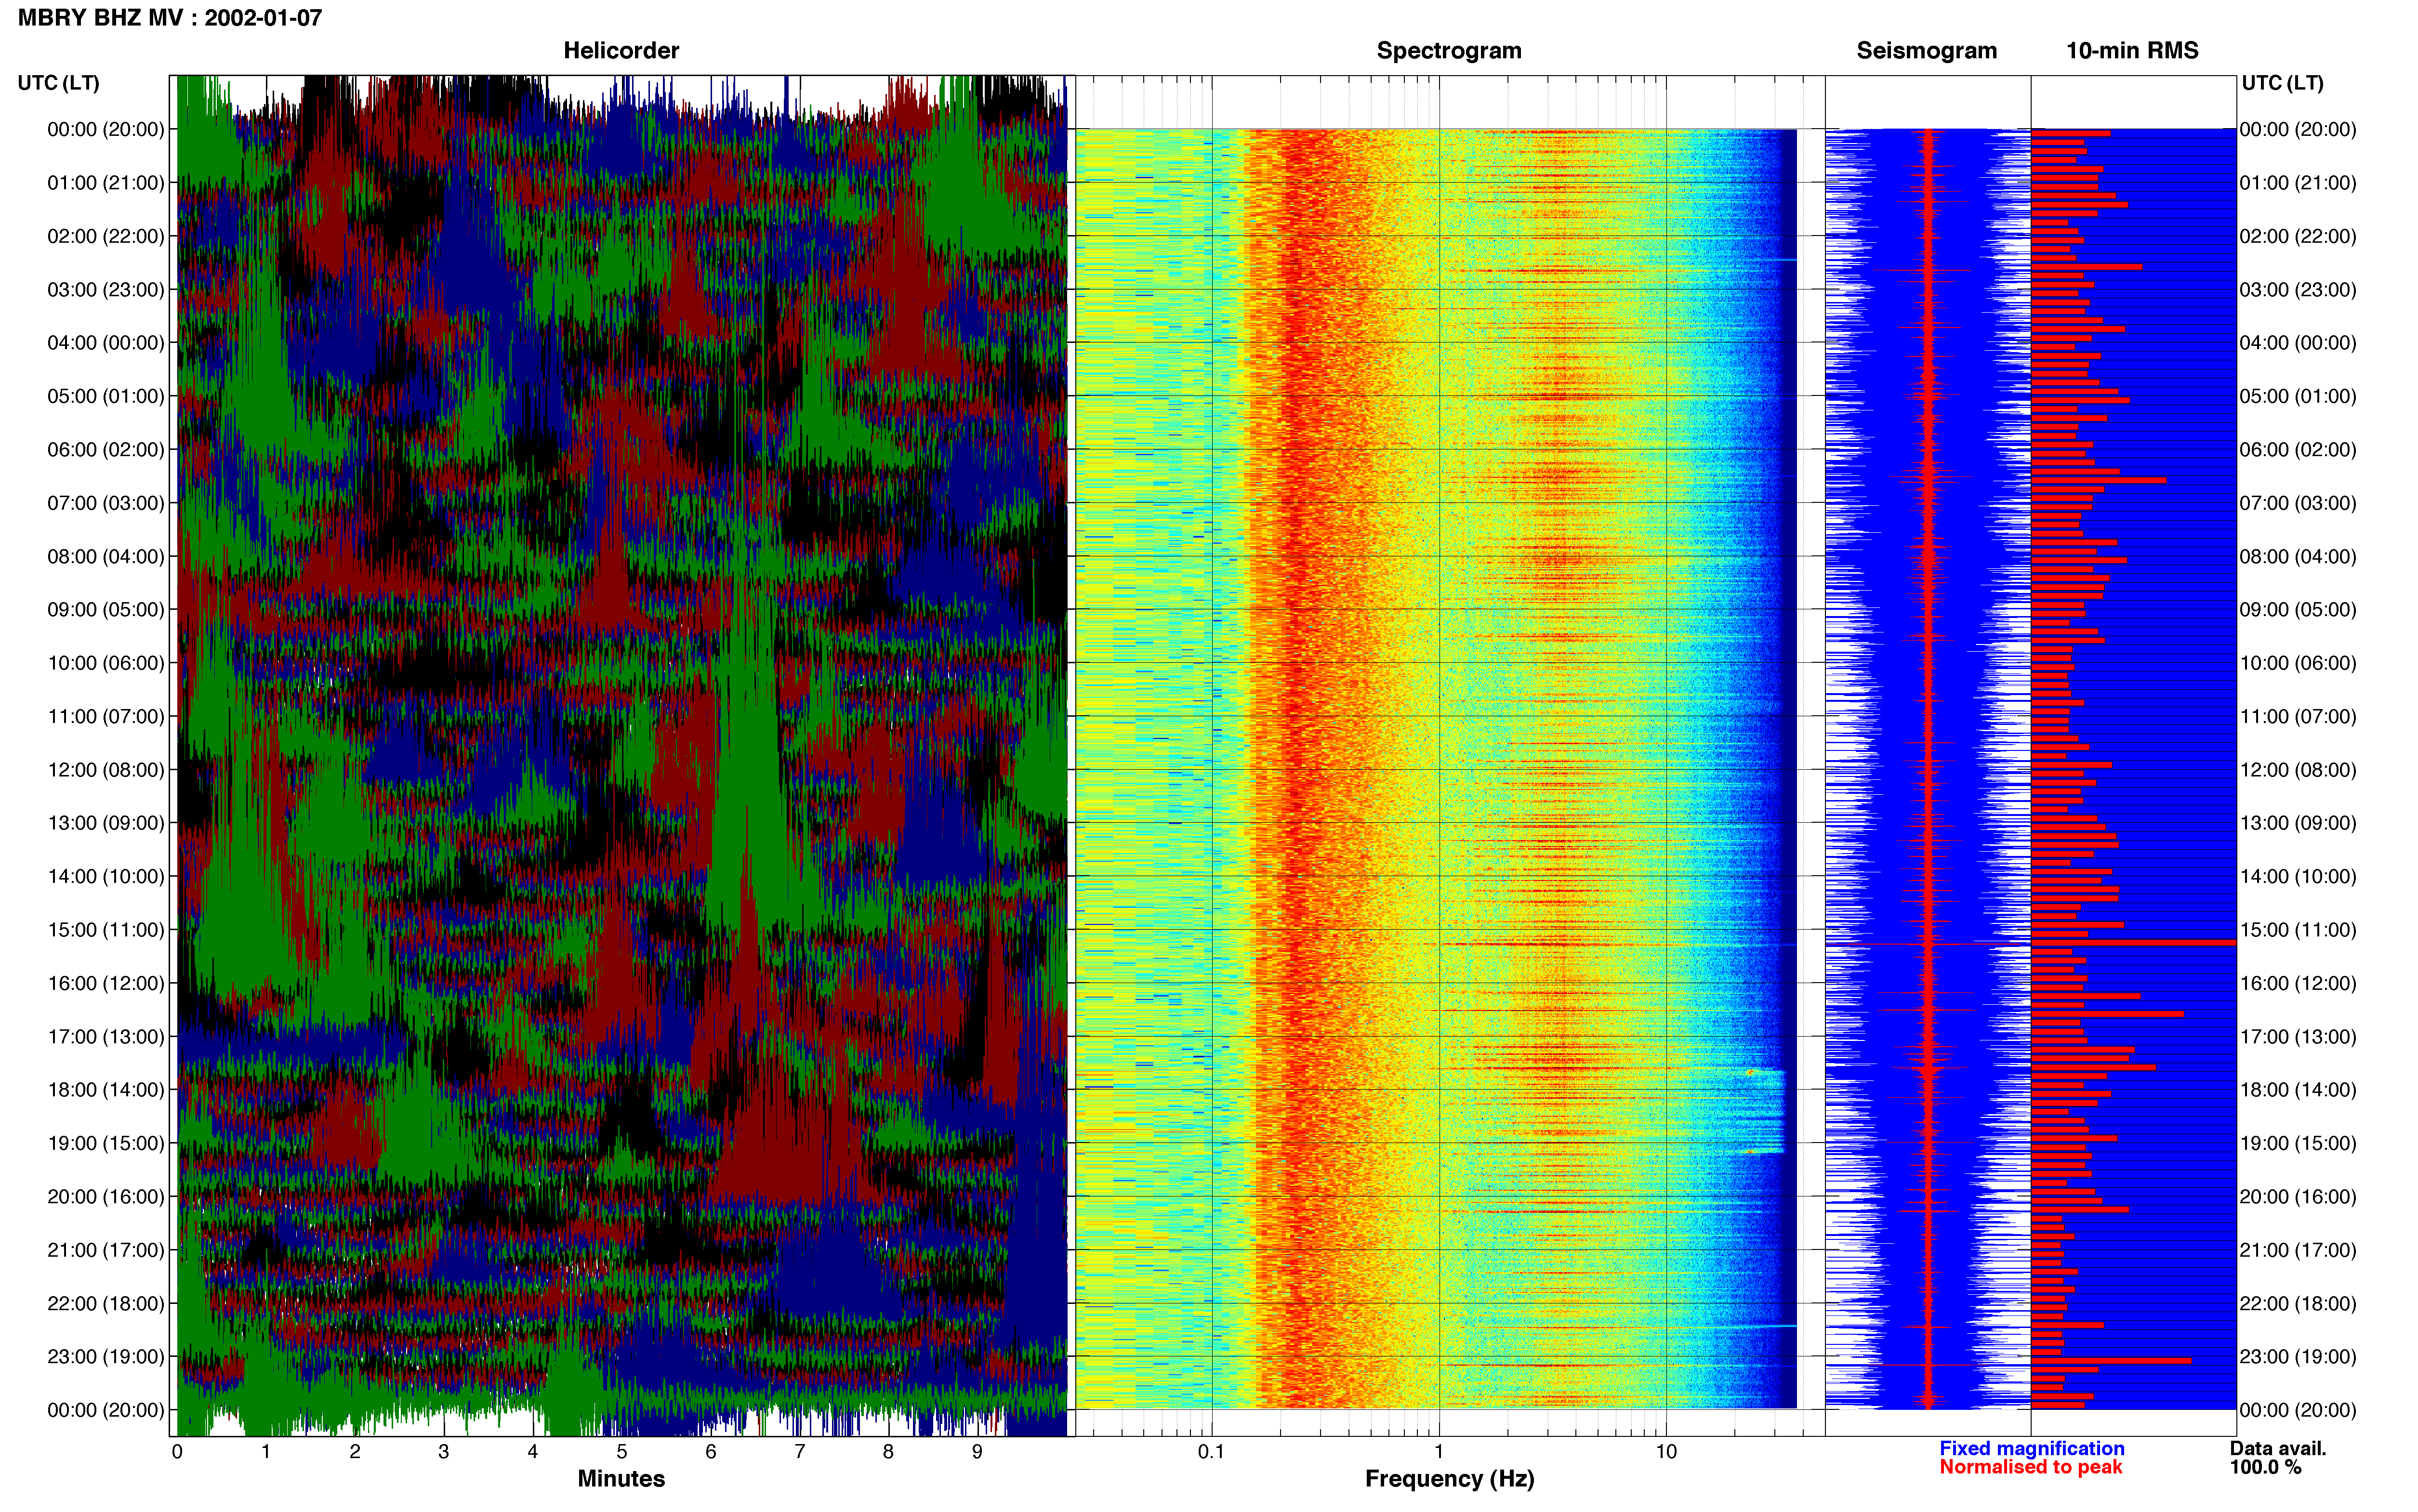
Task: Click the plot title 'MBRY BHZ MV : 2002-01-07'
Action: (170, 18)
